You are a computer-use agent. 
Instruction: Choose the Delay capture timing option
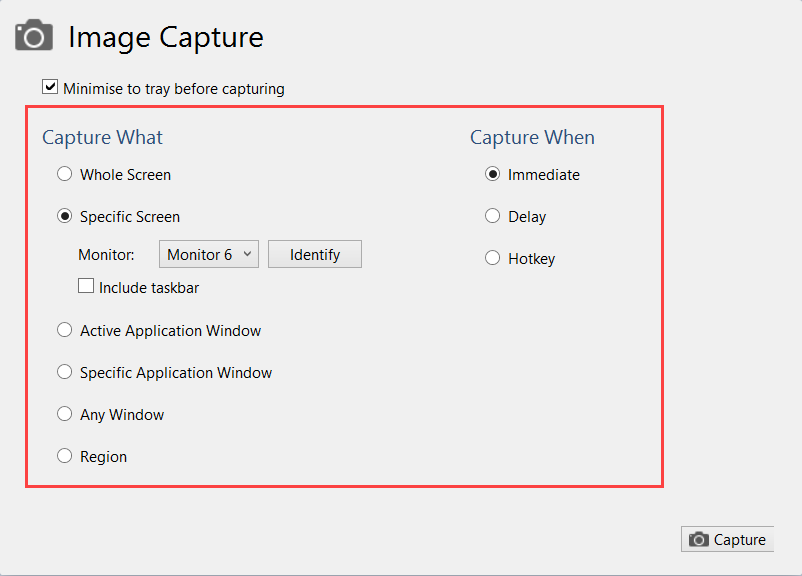click(x=492, y=216)
